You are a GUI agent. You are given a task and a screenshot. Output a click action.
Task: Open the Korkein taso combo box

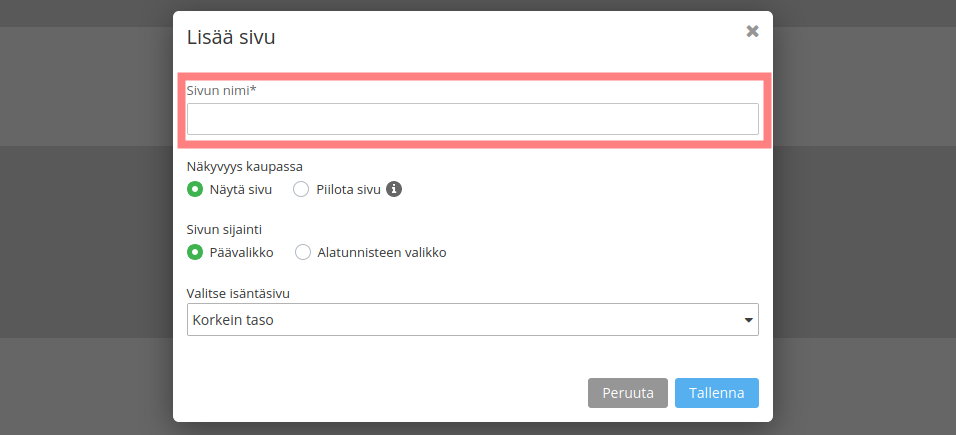473,320
